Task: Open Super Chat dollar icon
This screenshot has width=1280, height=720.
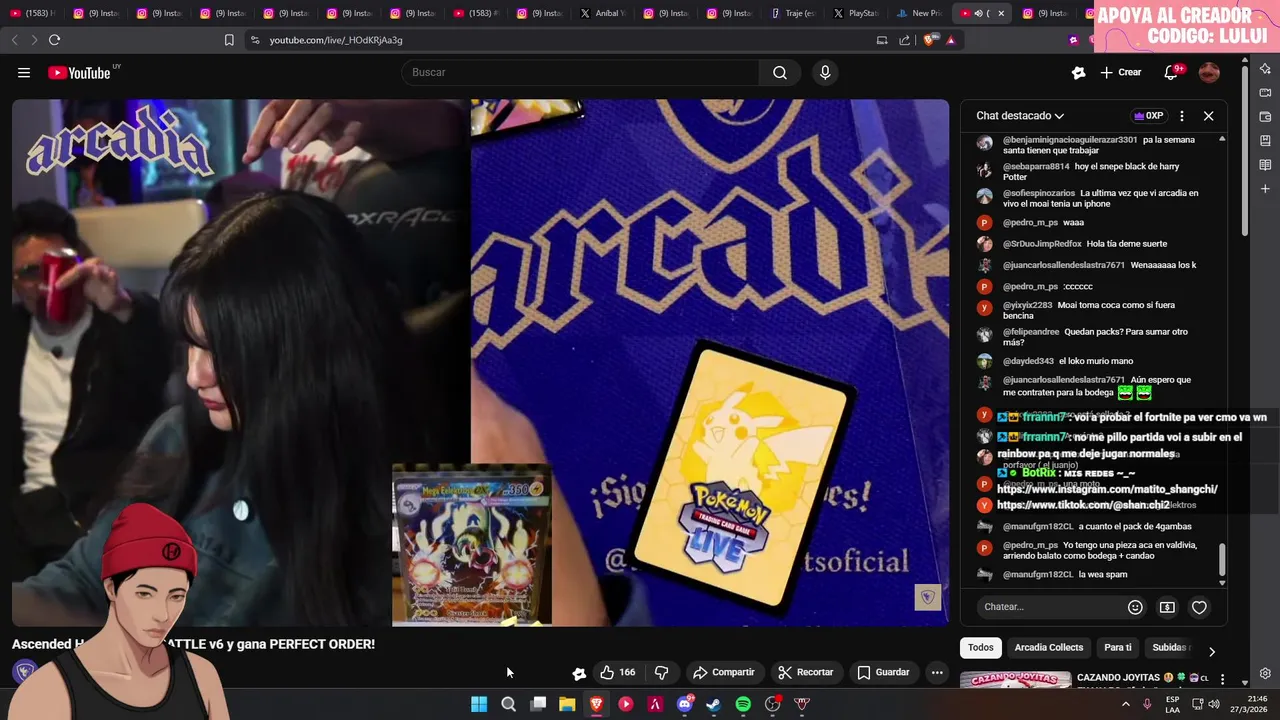Action: [x=1167, y=607]
